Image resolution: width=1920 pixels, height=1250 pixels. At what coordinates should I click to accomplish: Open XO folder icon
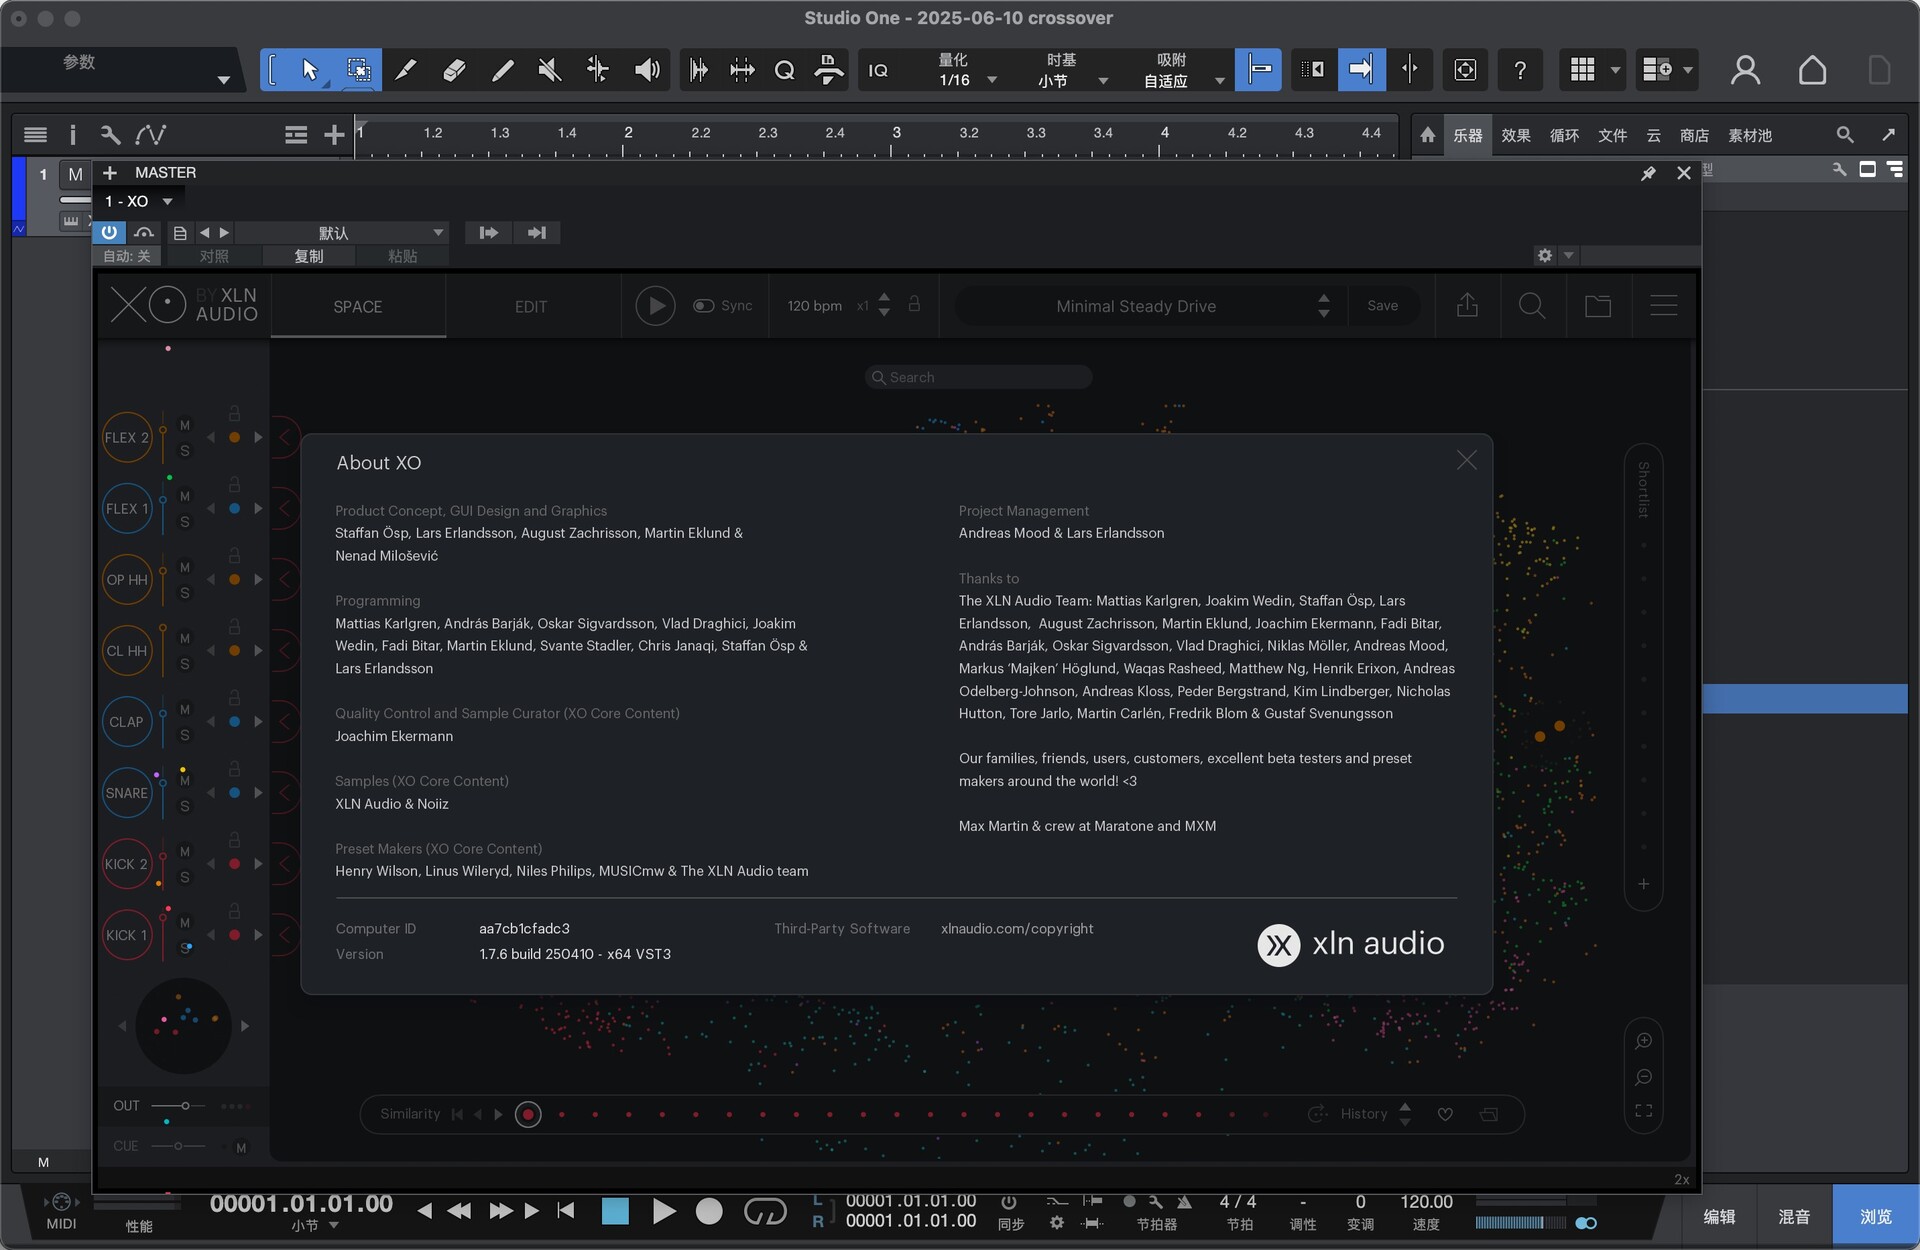pos(1598,305)
